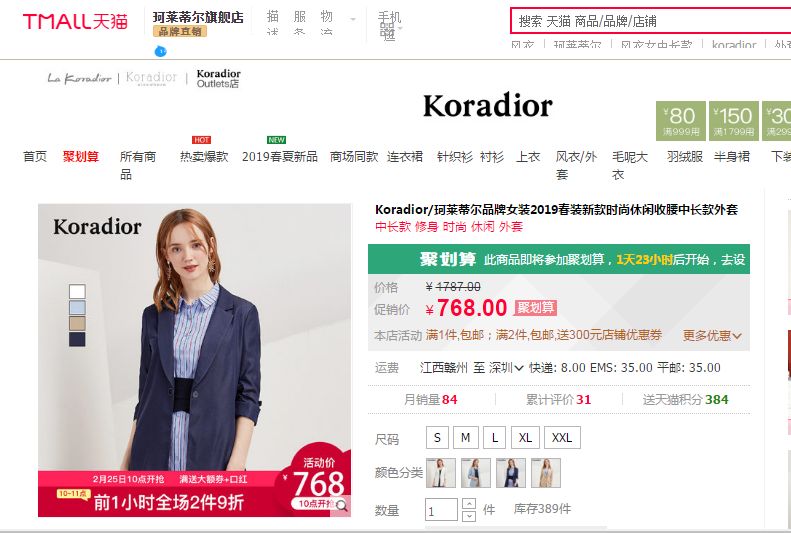Click 累计评价 31 reviews link
The image size is (791, 533).
click(x=558, y=400)
